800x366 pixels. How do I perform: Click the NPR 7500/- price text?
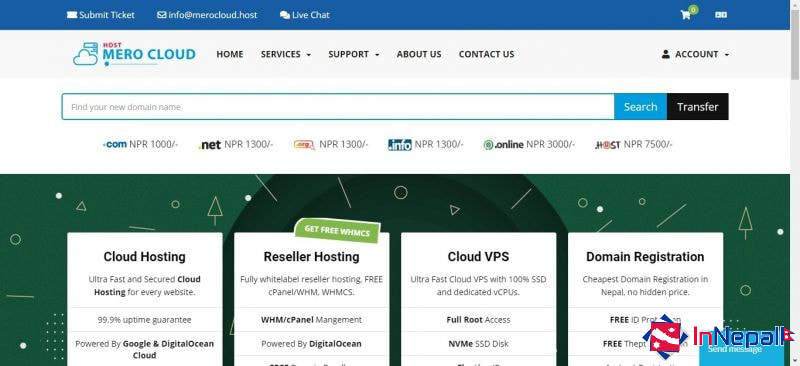pyautogui.click(x=648, y=144)
